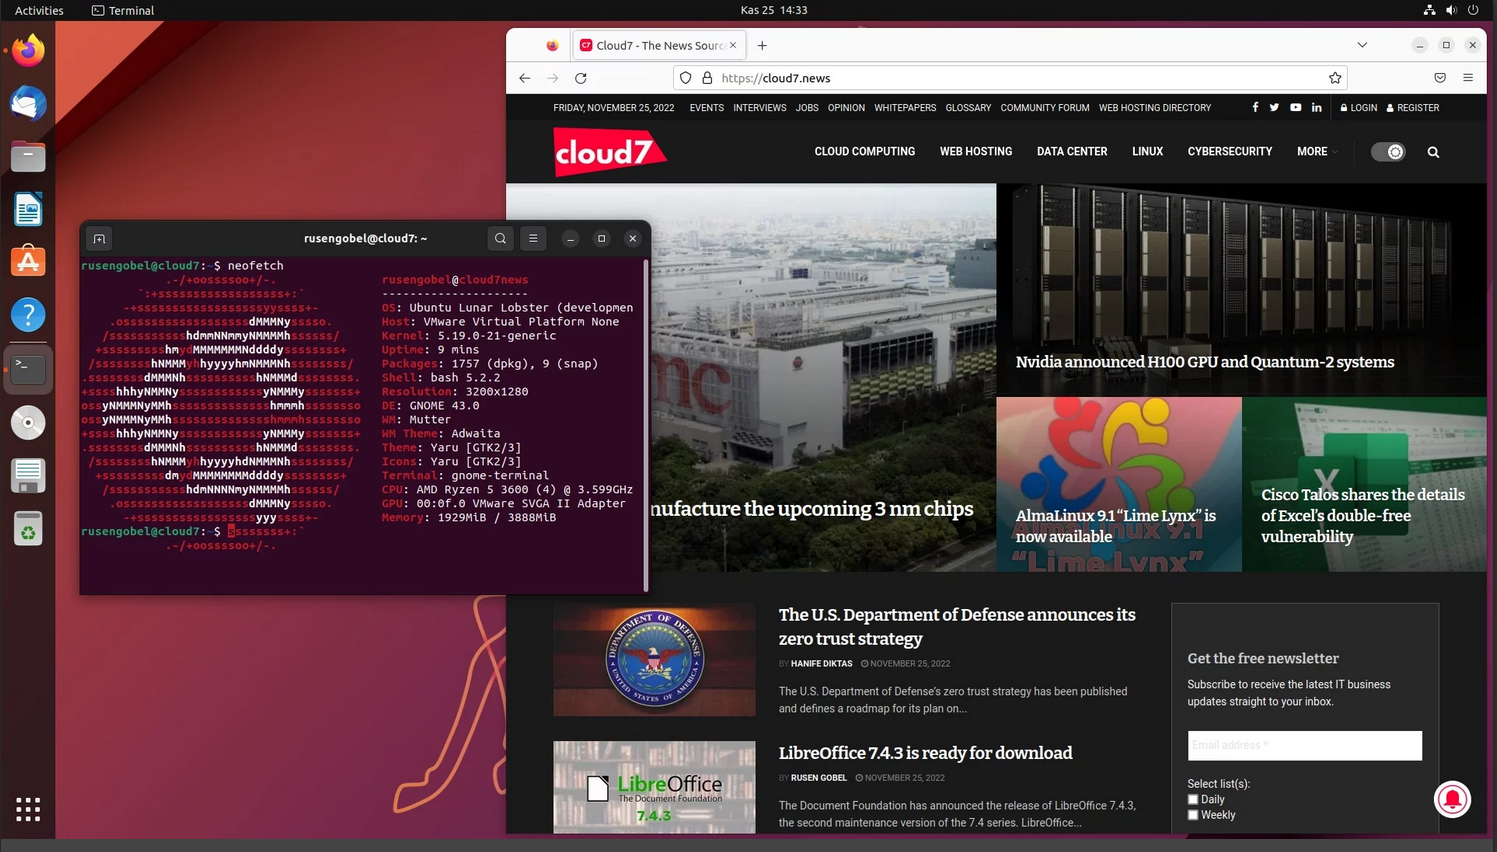Open cloud7's Facebook page icon
This screenshot has height=852, width=1497.
[1255, 108]
